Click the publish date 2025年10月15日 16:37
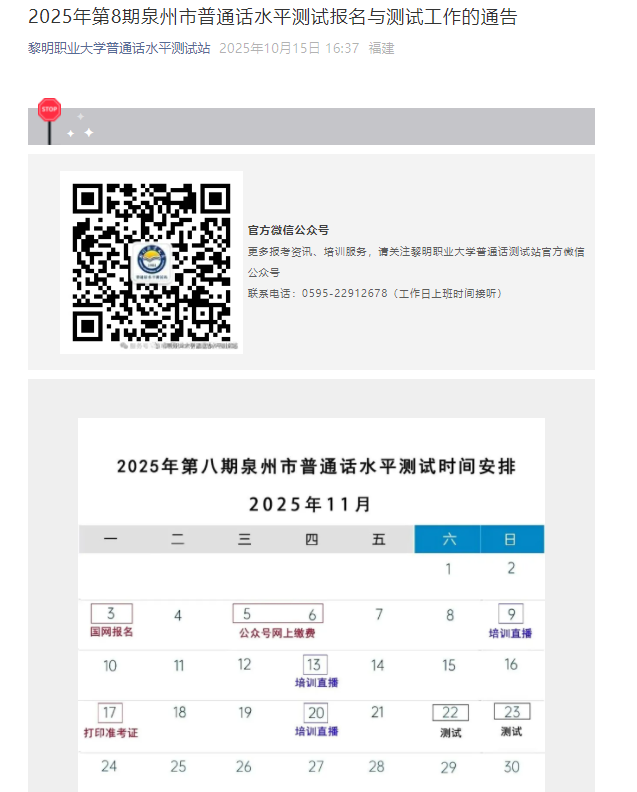The width and height of the screenshot is (637, 792). coord(288,48)
